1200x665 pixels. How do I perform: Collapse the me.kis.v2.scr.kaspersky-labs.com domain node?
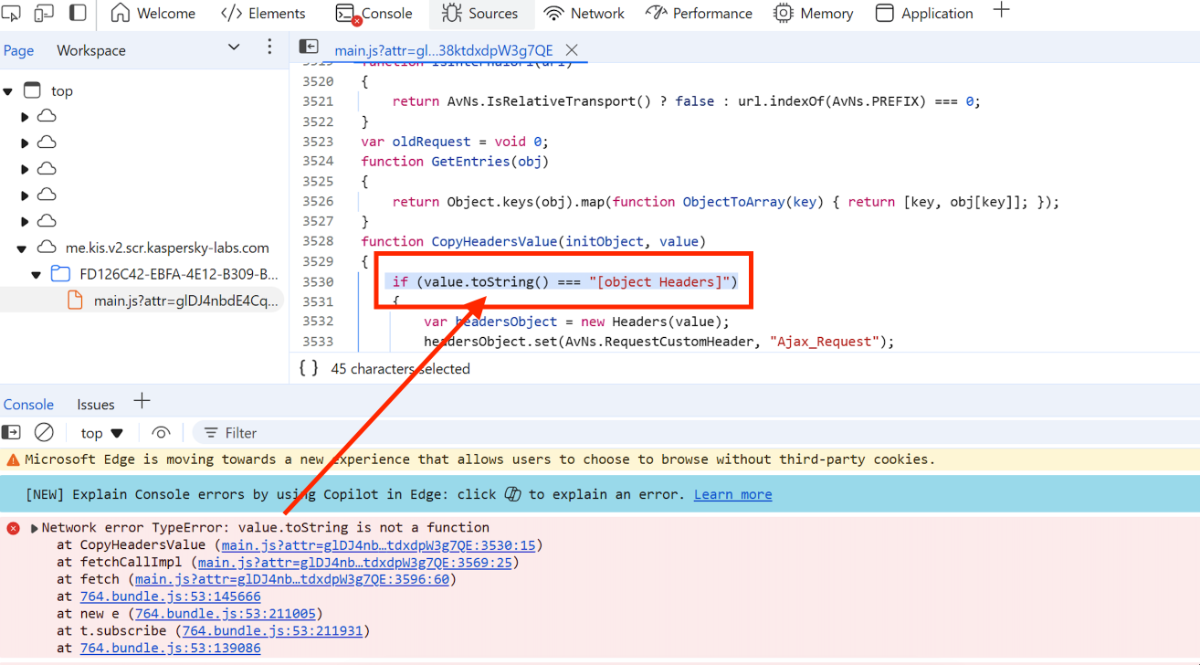point(22,248)
